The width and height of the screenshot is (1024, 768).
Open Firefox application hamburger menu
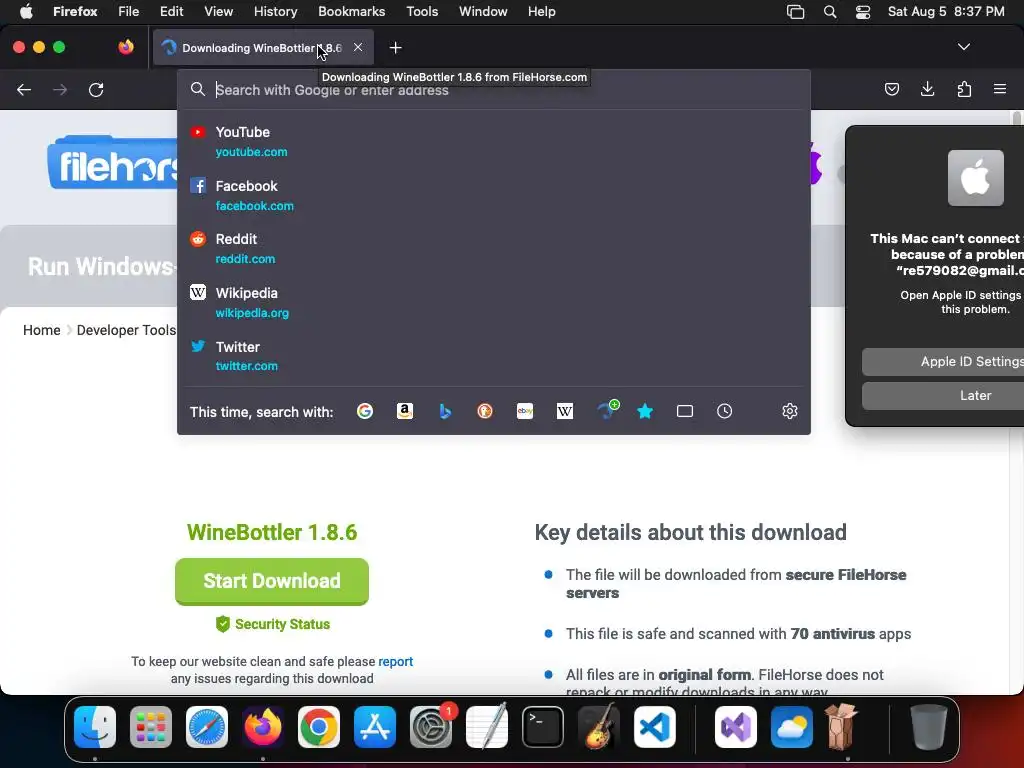click(x=1000, y=89)
